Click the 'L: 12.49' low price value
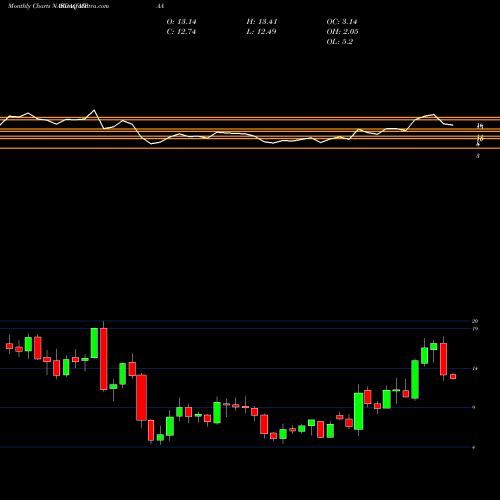This screenshot has height=500, width=500. (261, 32)
